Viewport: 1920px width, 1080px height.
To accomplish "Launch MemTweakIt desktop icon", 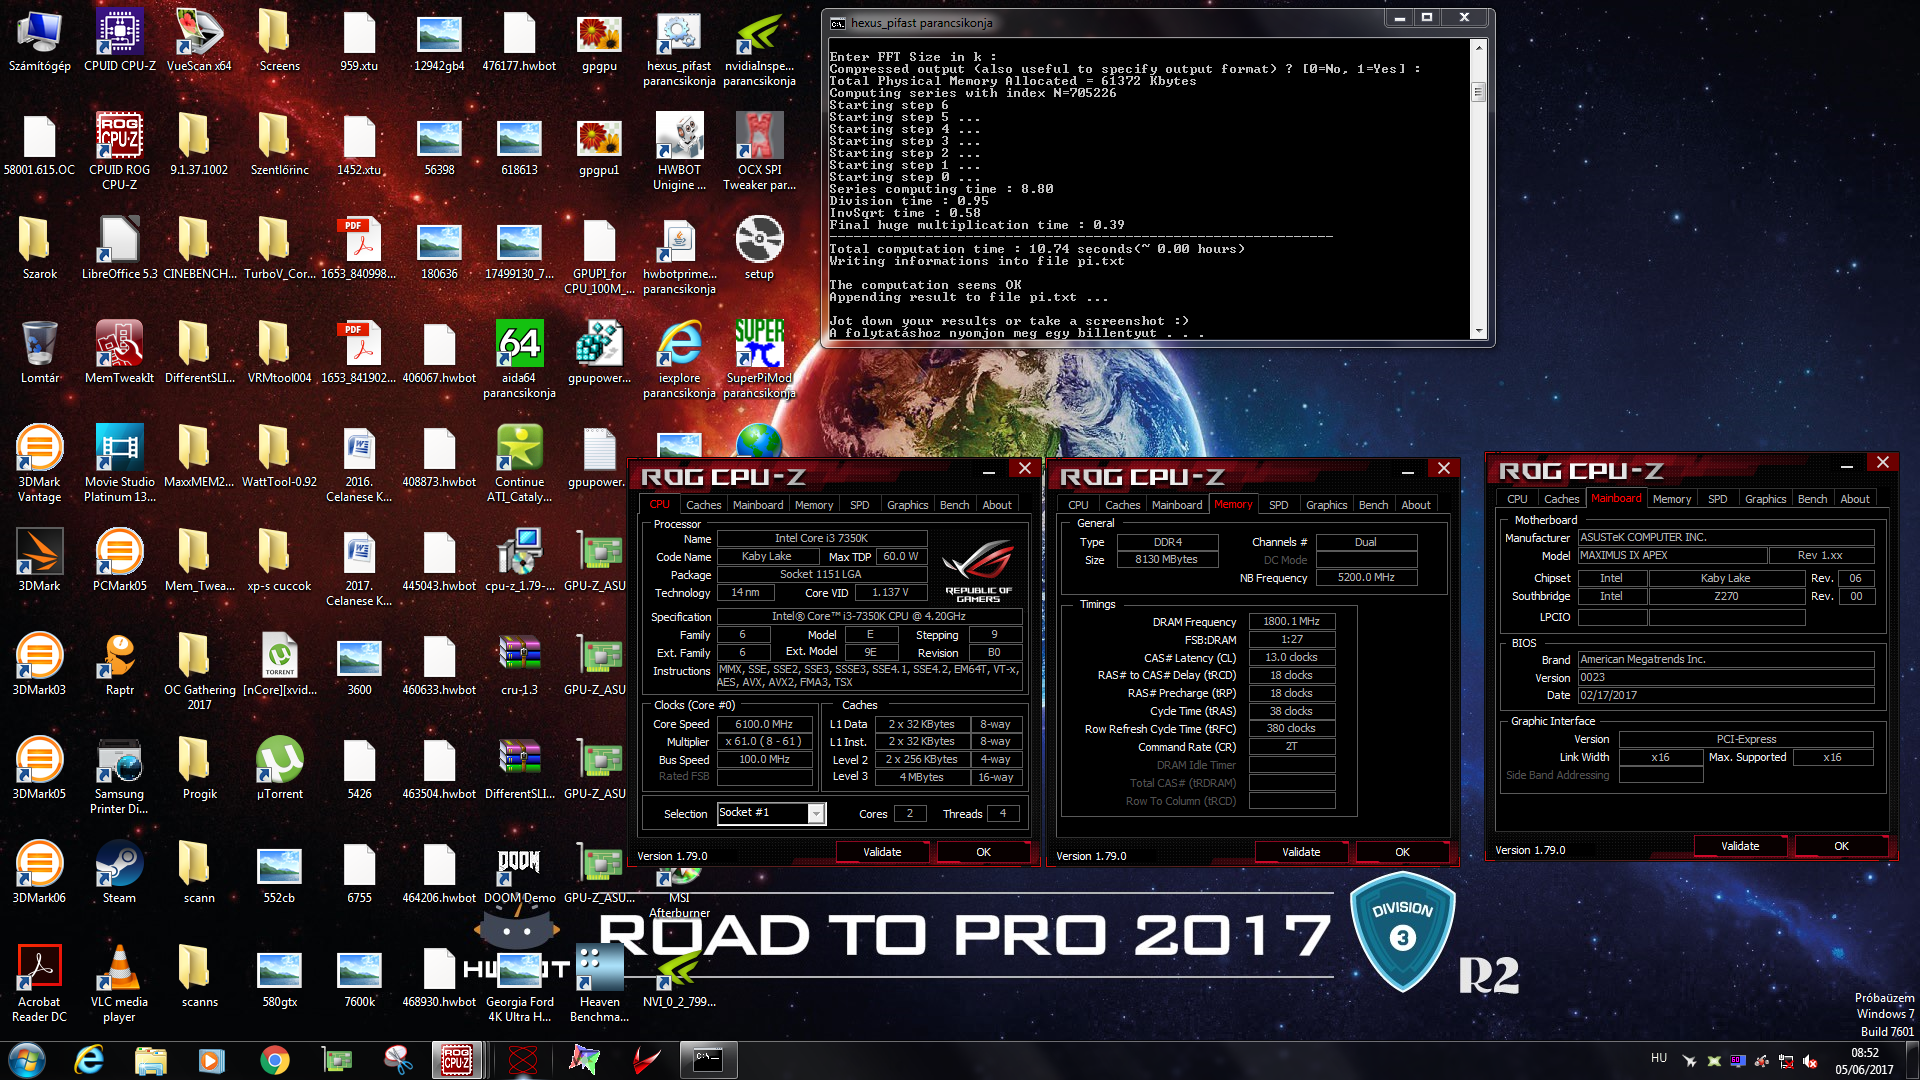I will tap(119, 351).
